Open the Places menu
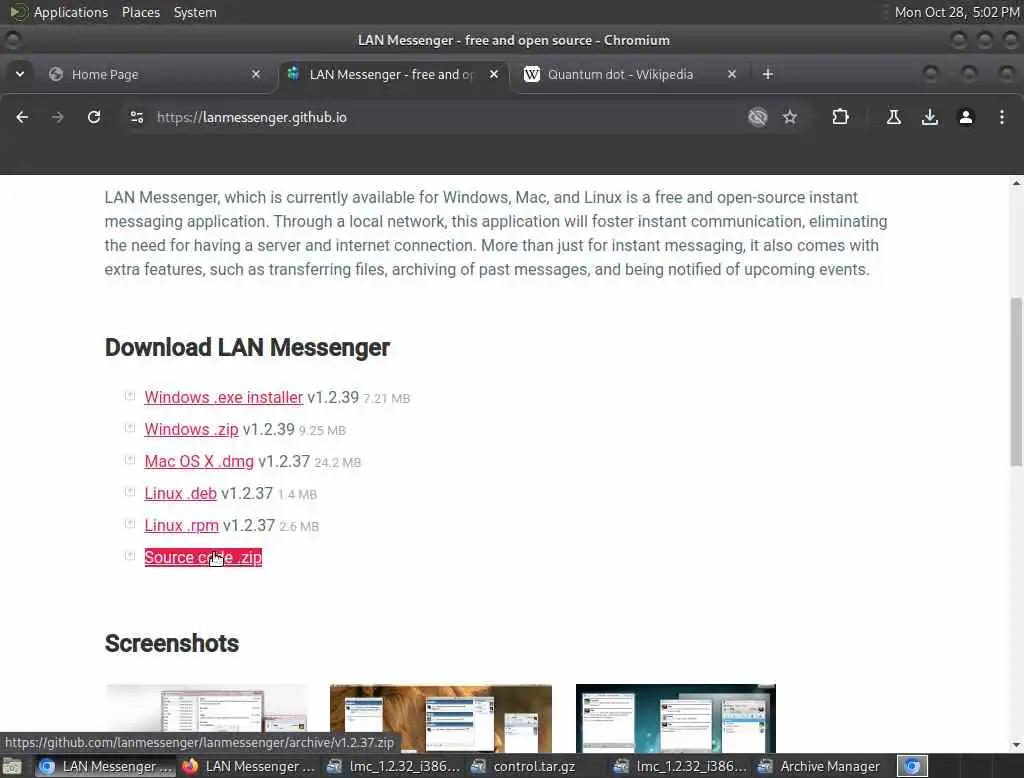 tap(141, 12)
